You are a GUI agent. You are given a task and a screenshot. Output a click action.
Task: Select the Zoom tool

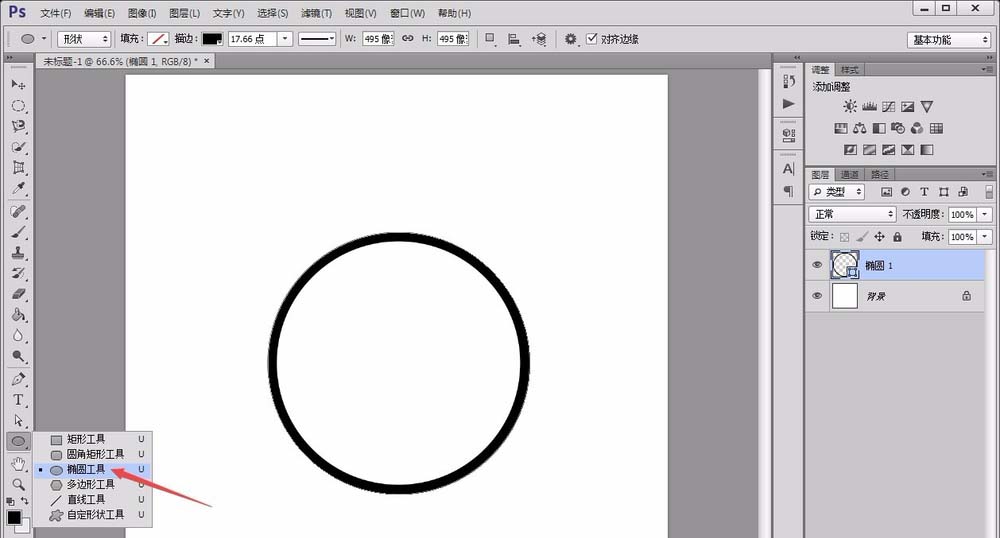click(x=18, y=484)
